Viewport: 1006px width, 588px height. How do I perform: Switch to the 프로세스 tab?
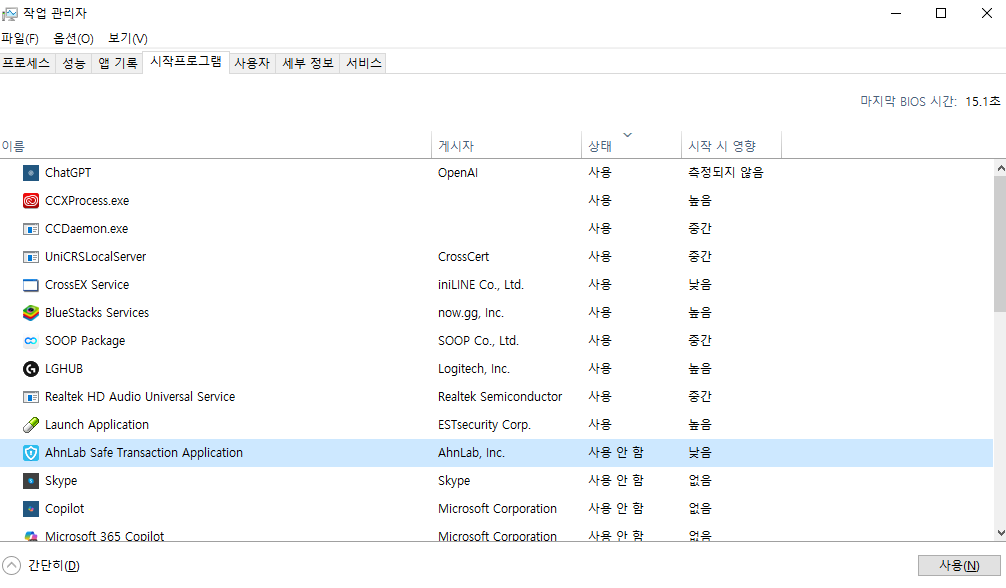point(26,63)
